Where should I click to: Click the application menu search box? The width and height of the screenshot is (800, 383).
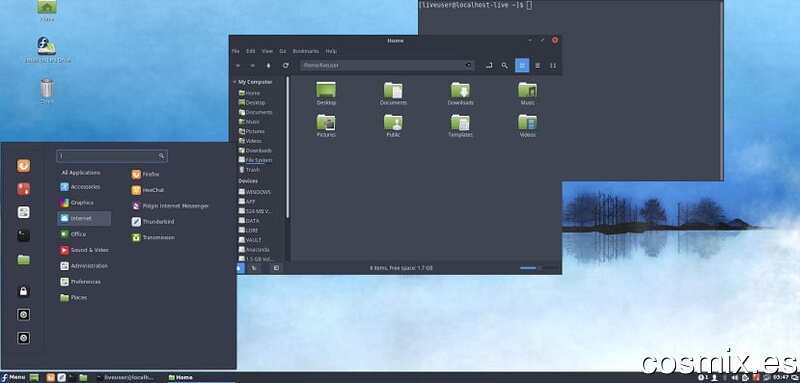112,156
